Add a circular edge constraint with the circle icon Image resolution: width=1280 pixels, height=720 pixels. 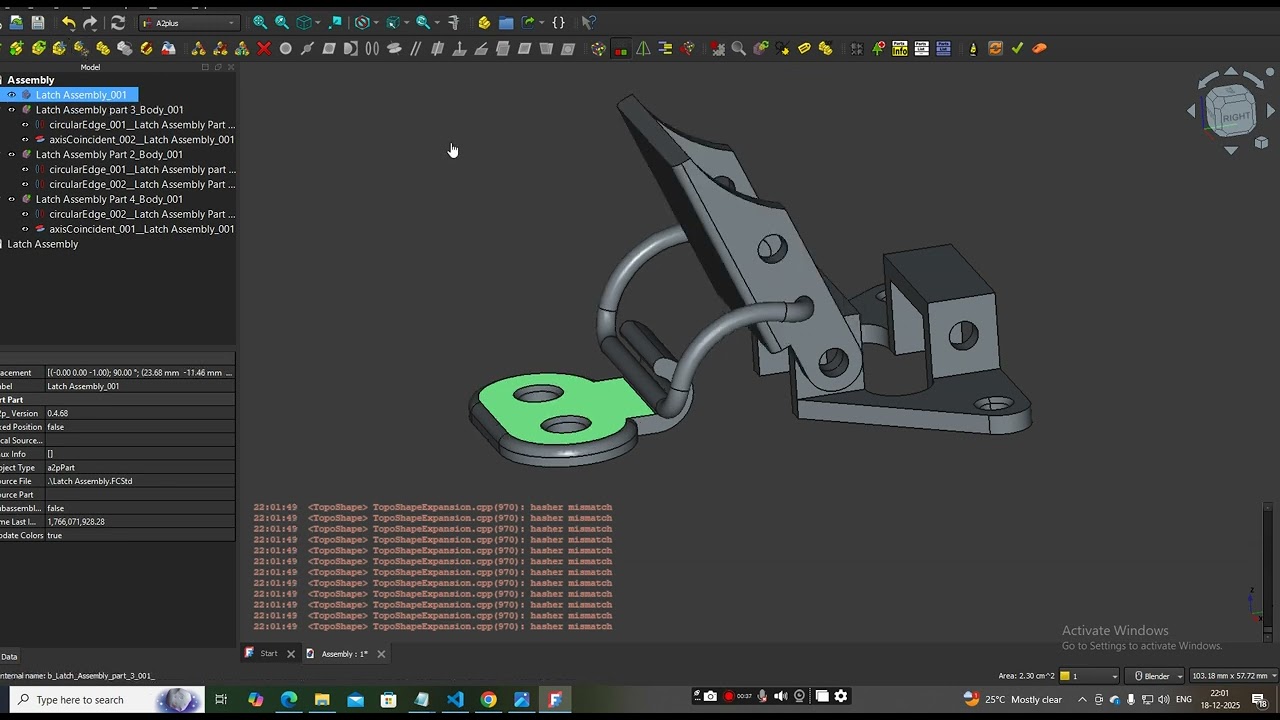pos(286,48)
